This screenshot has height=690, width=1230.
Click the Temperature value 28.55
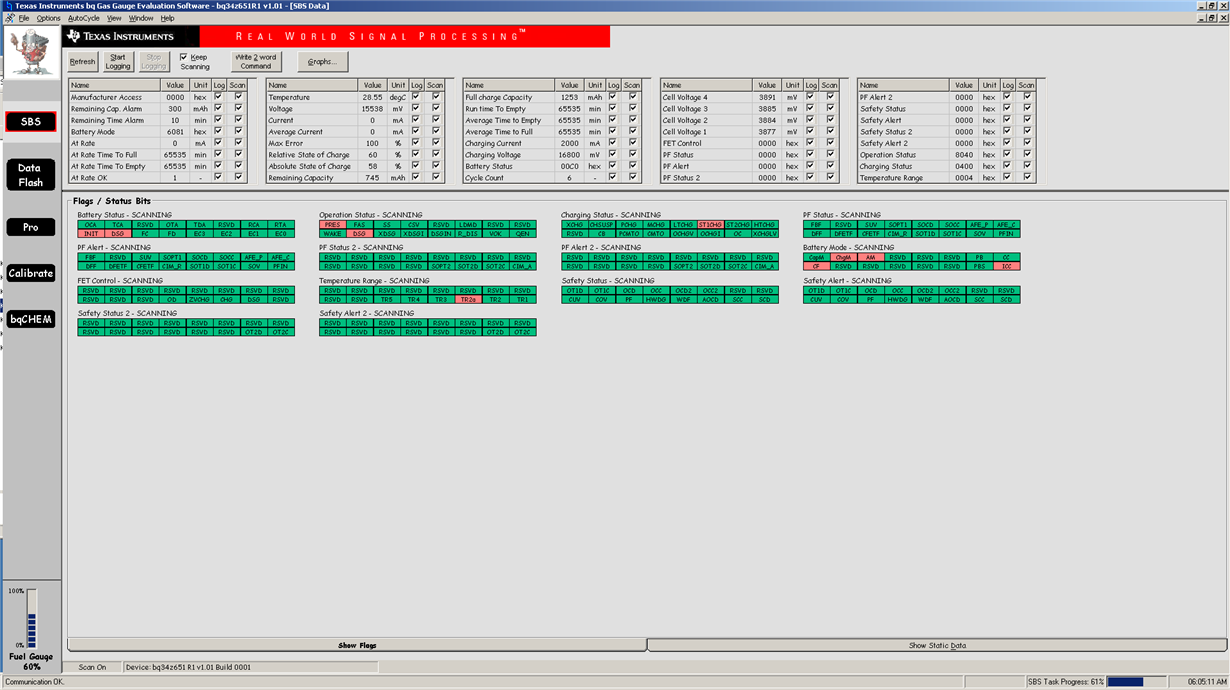coord(372,97)
